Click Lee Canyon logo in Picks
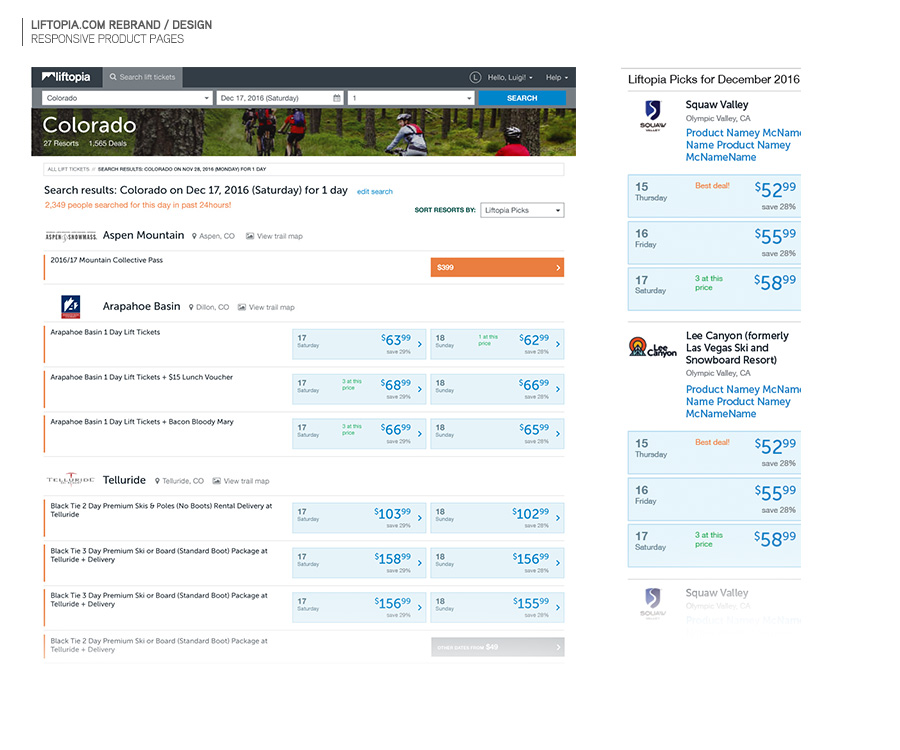This screenshot has height=750, width=900. tap(653, 347)
